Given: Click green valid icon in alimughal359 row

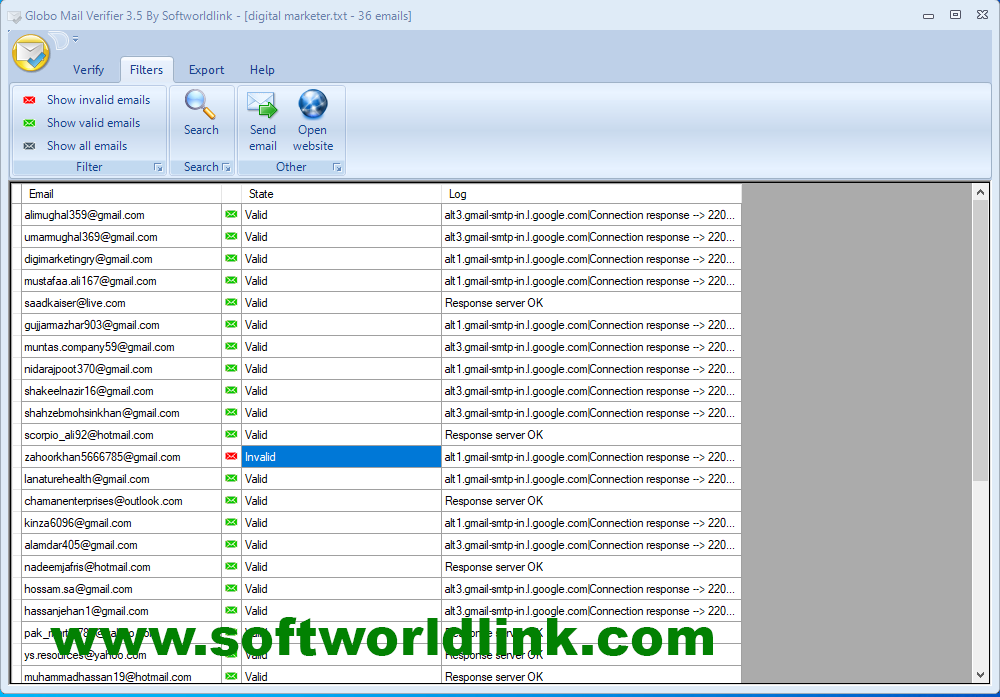Looking at the screenshot, I should click(x=232, y=215).
